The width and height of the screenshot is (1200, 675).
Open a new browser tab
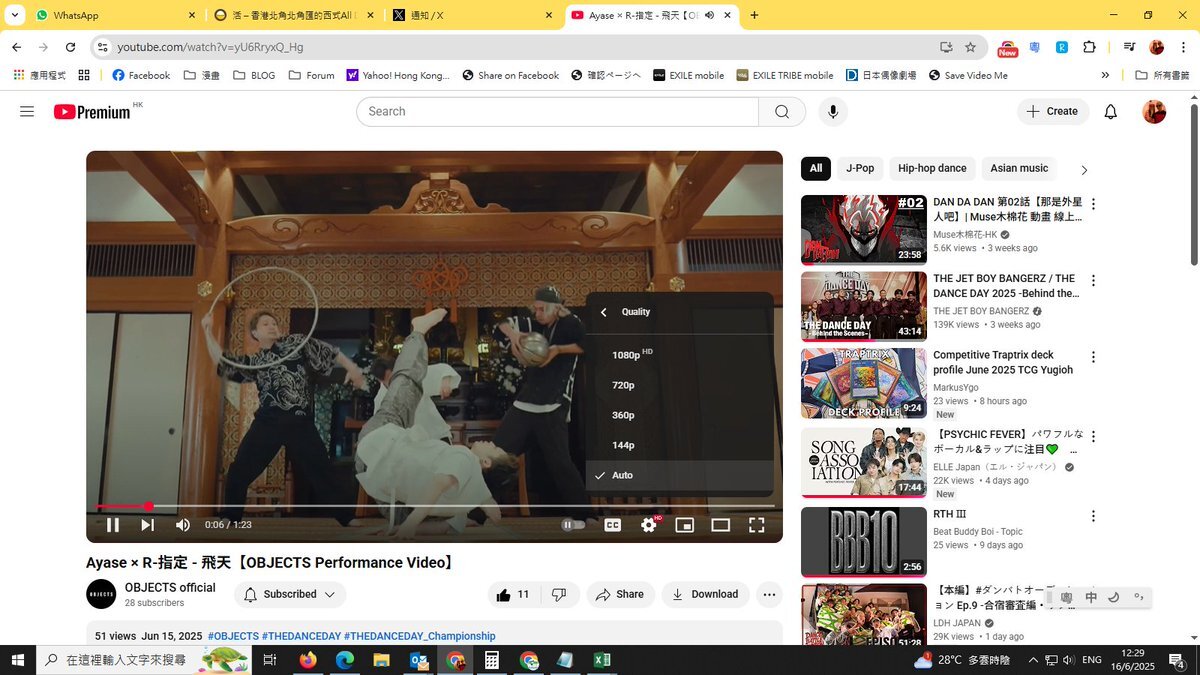tap(754, 15)
